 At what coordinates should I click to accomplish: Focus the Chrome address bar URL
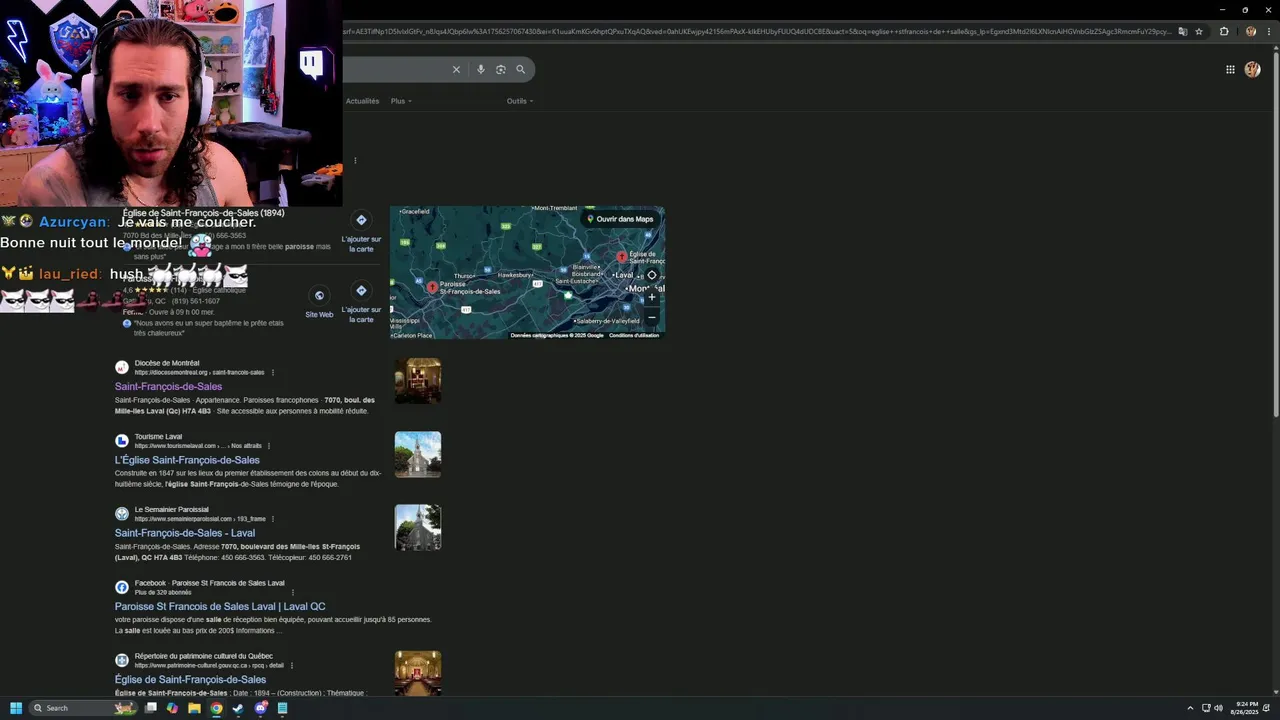(x=758, y=31)
